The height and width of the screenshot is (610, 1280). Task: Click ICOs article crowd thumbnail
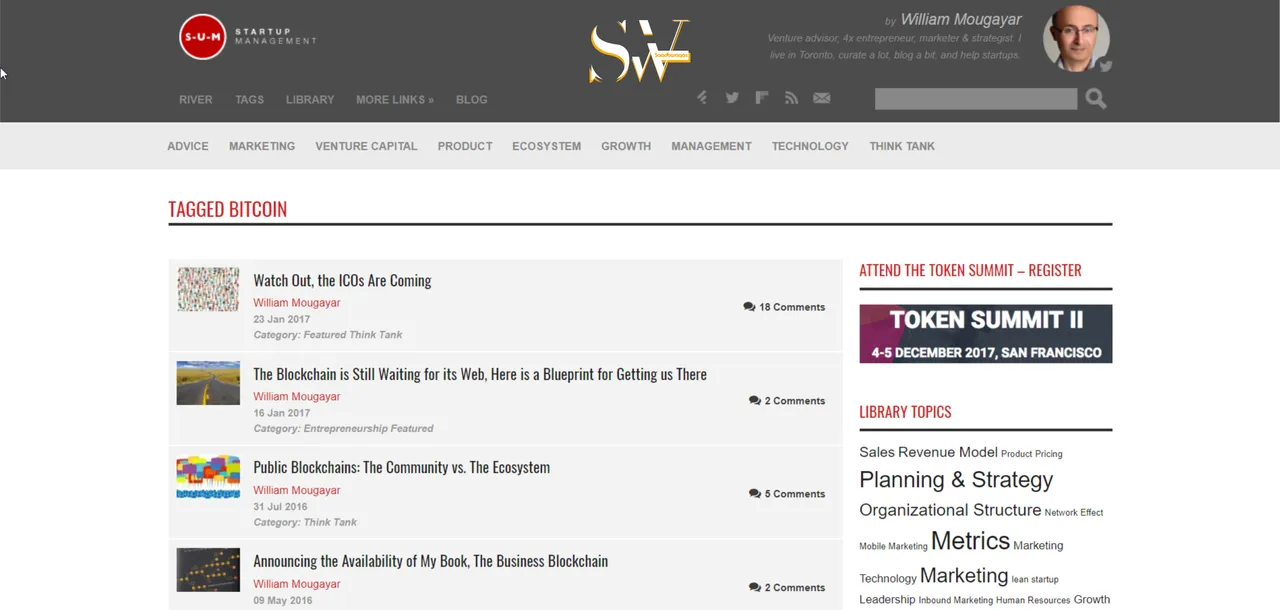click(208, 290)
